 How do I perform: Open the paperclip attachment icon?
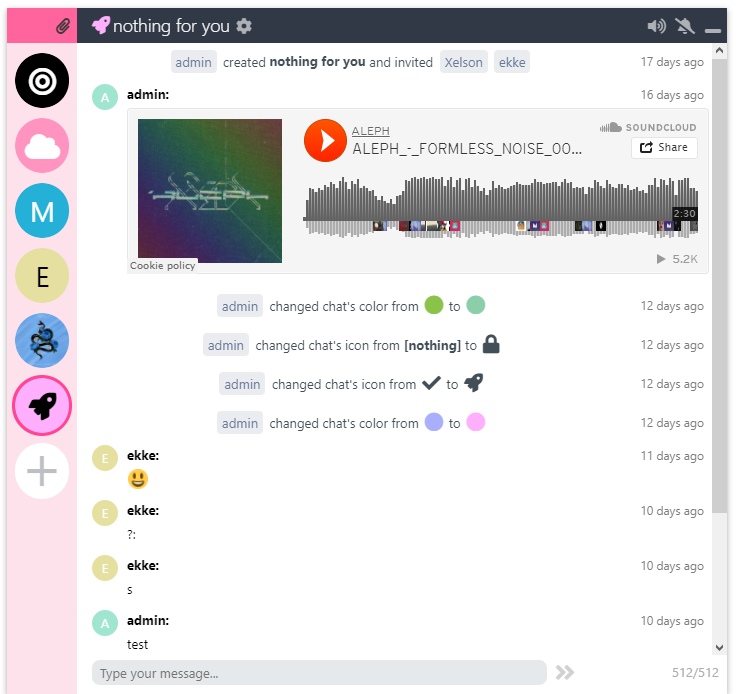click(x=63, y=26)
